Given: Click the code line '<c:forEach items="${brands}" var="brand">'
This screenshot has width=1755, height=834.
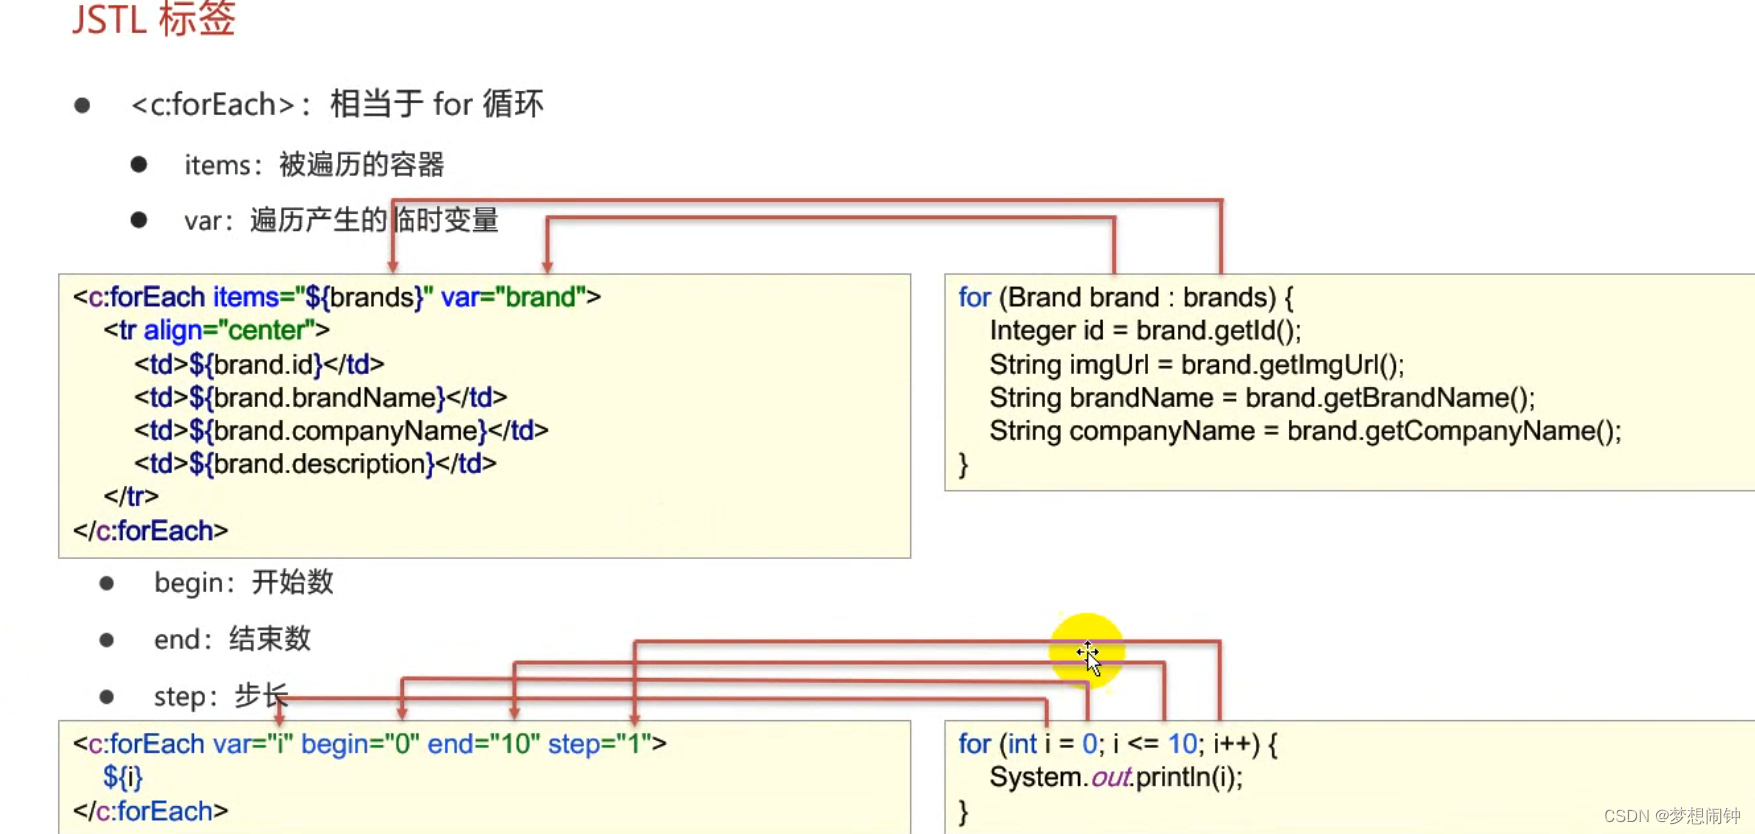Looking at the screenshot, I should [x=337, y=297].
